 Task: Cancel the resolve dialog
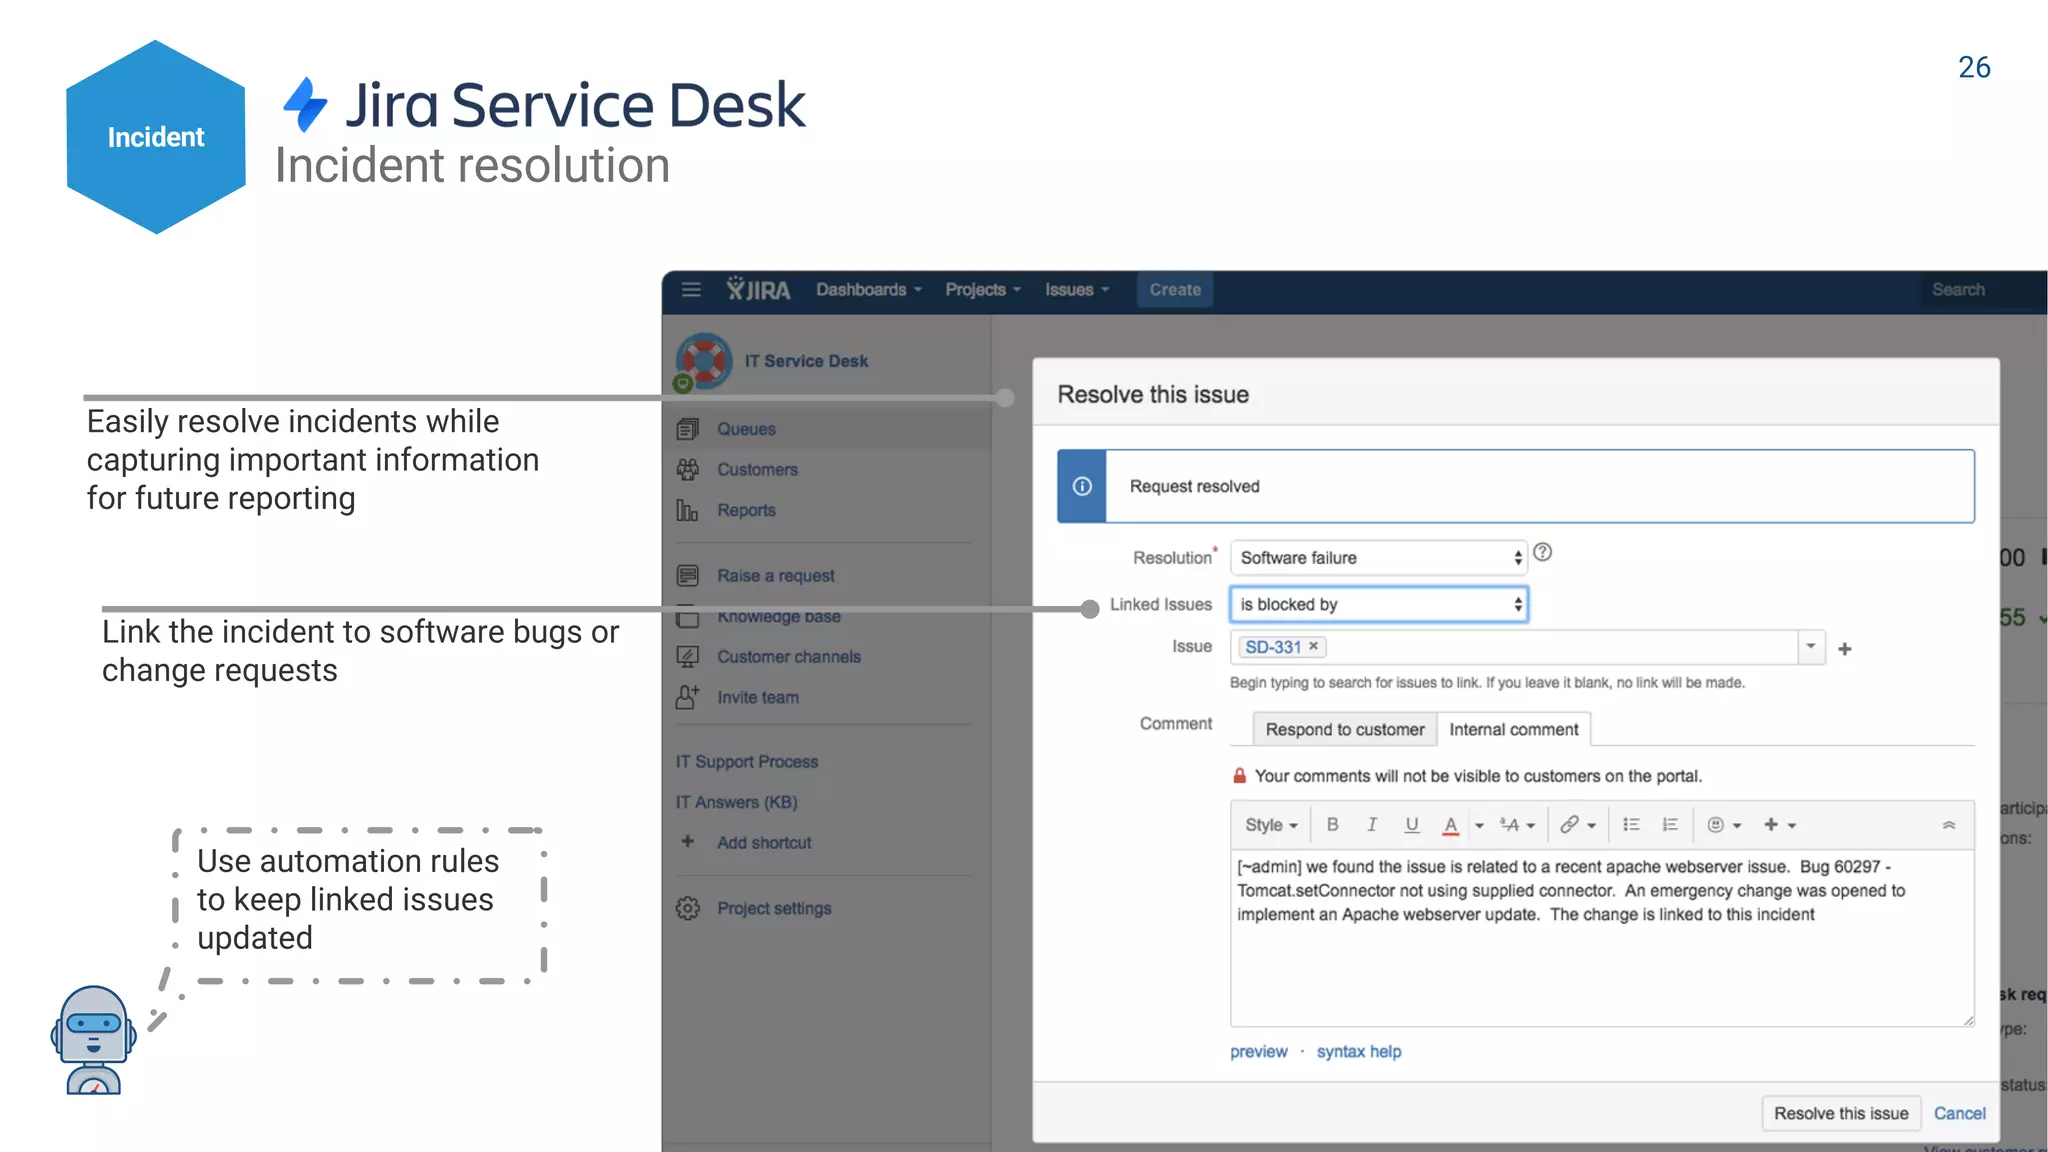click(x=1959, y=1114)
